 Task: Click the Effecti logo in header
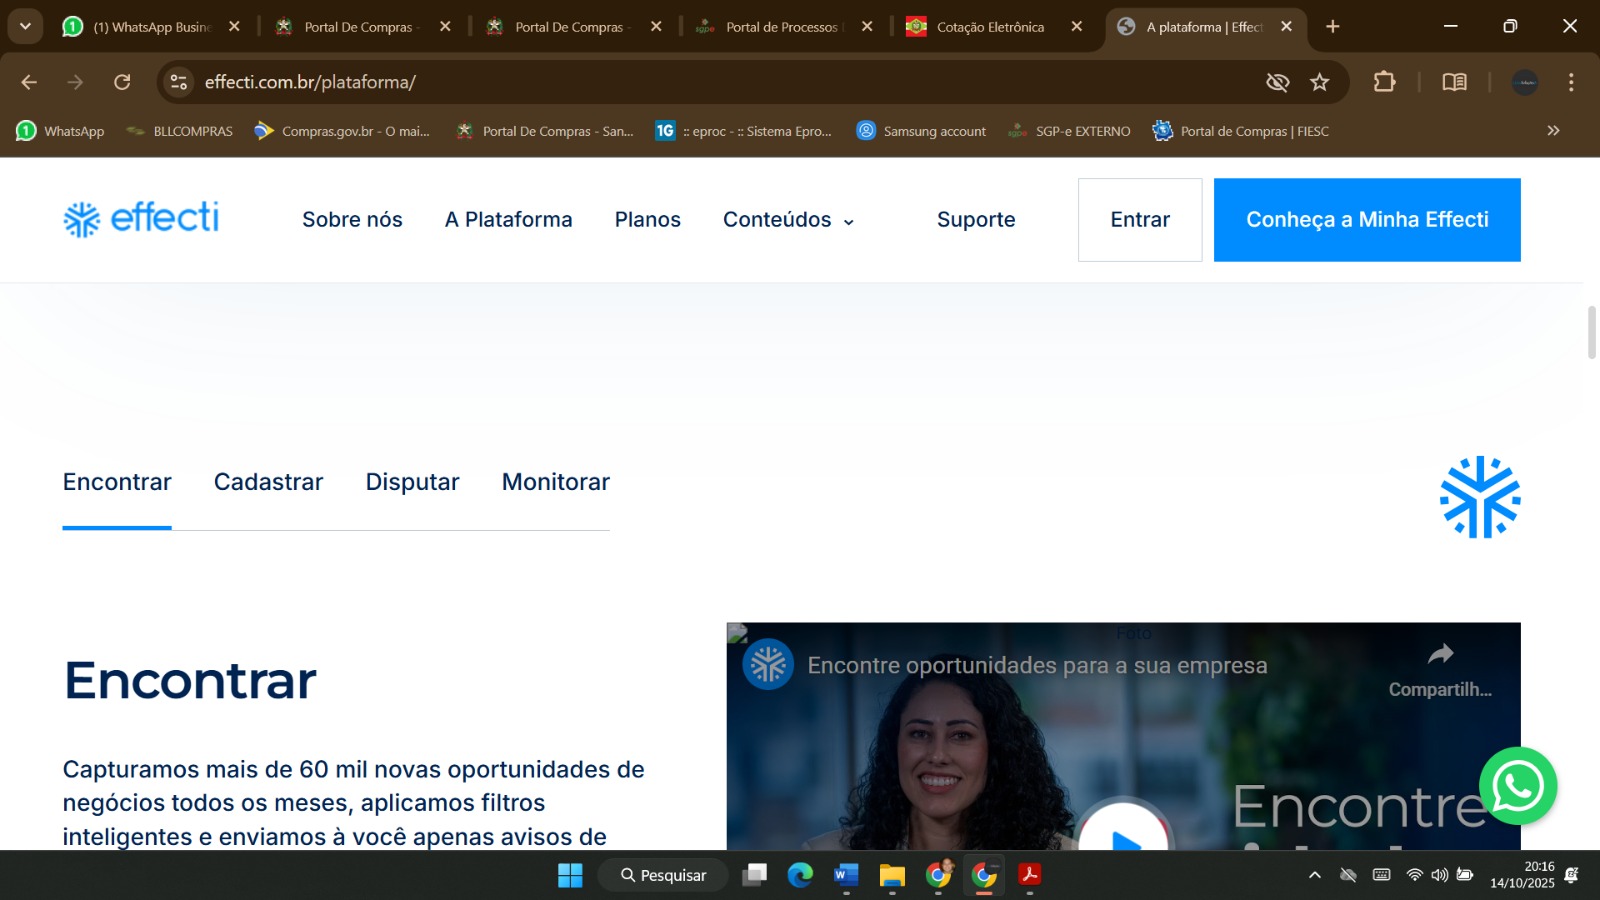click(141, 218)
